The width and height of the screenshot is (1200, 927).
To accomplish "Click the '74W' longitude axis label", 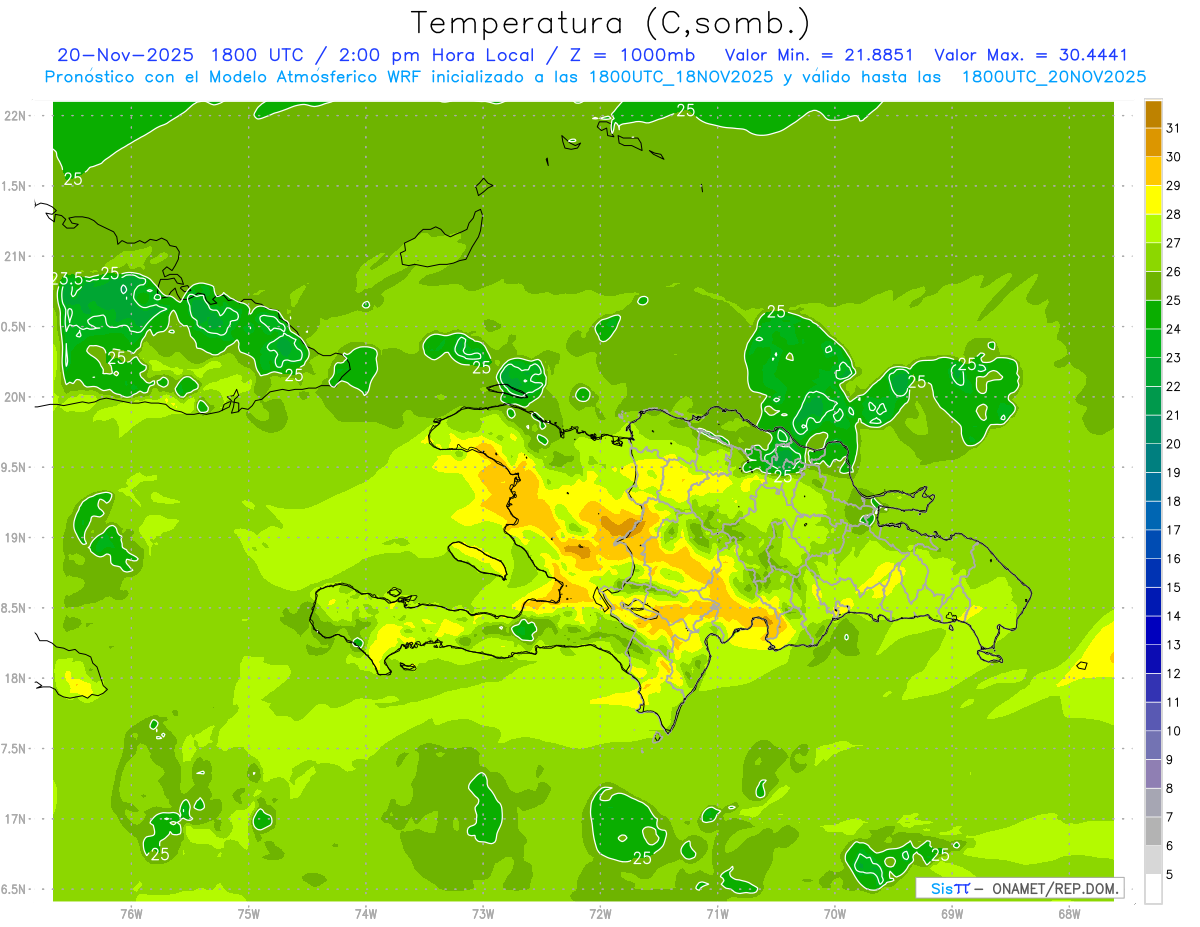I will (366, 913).
